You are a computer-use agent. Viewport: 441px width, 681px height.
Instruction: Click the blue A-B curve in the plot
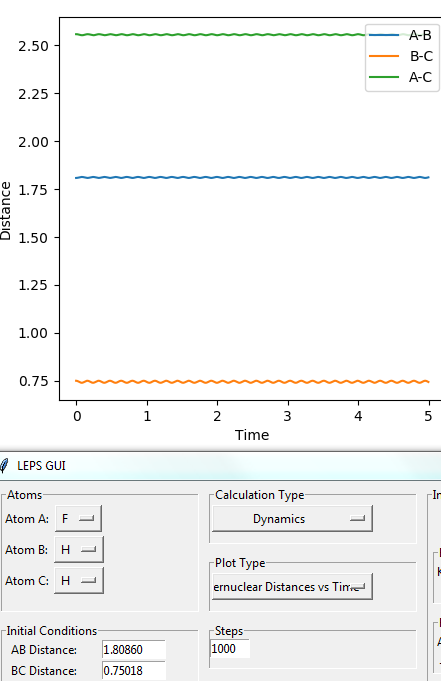[x=252, y=178]
